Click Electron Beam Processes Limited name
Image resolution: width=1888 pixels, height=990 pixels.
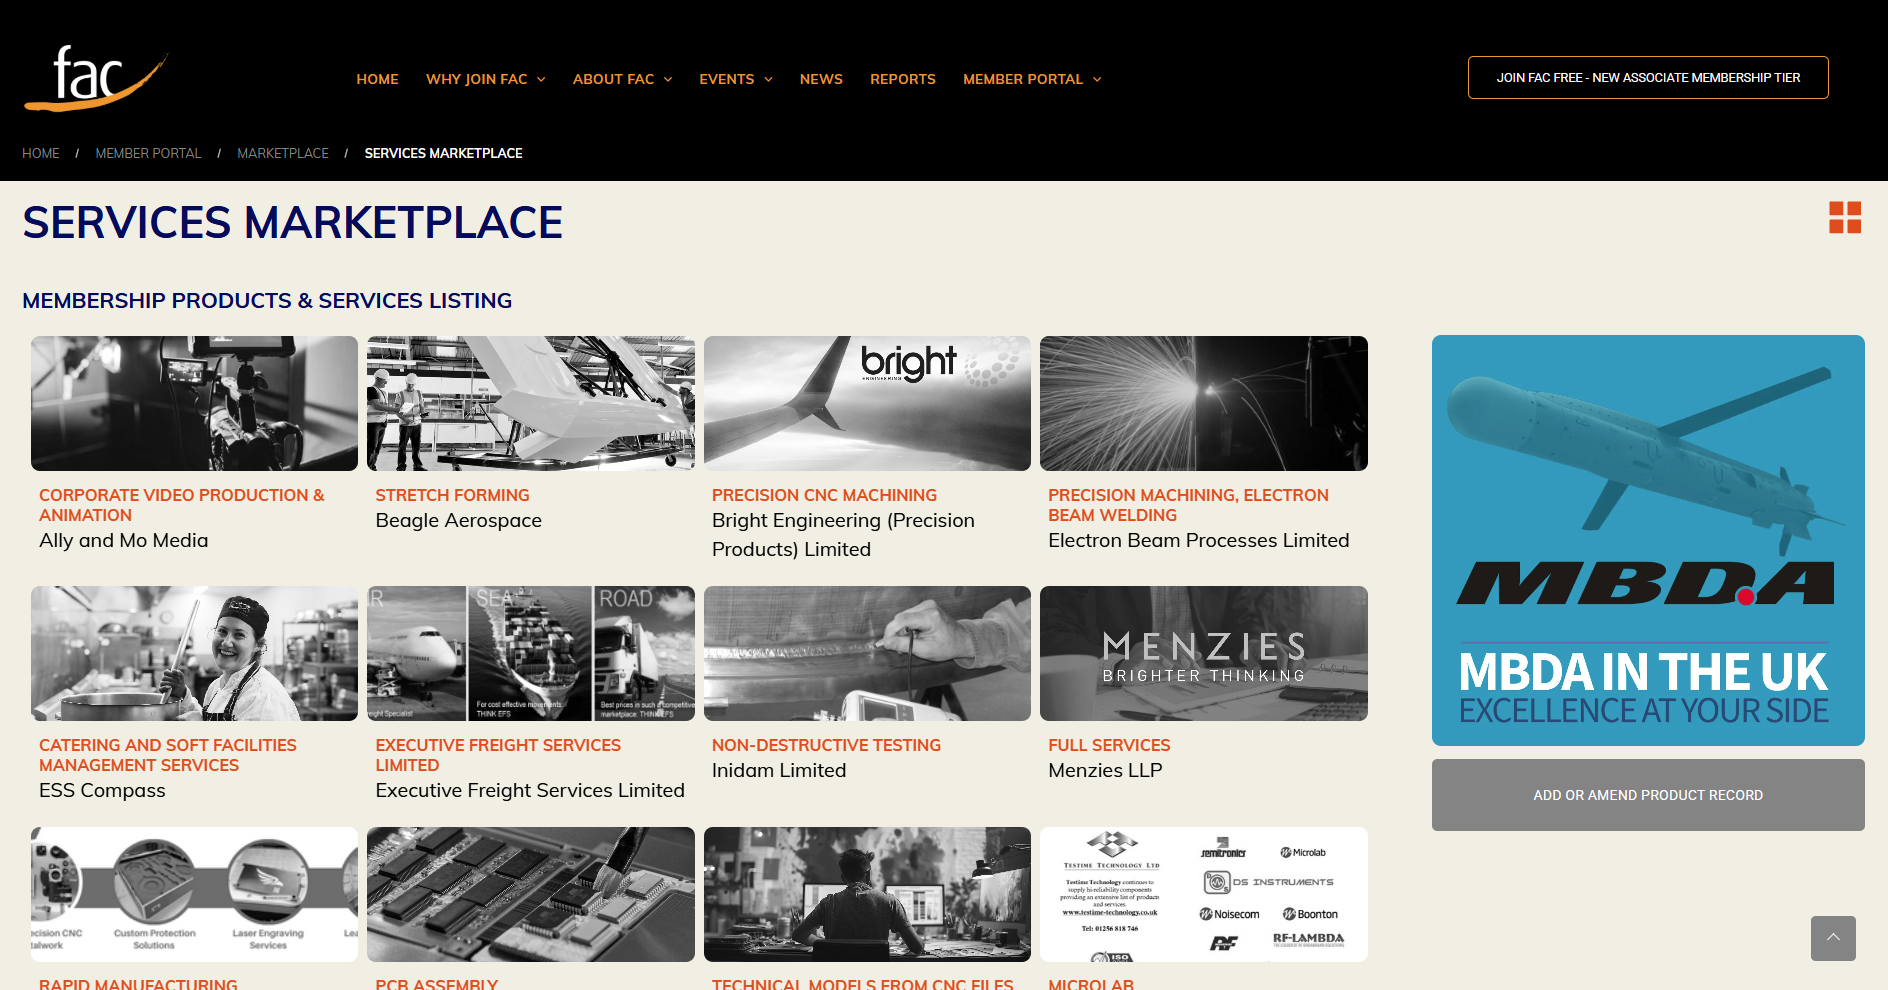tap(1199, 540)
